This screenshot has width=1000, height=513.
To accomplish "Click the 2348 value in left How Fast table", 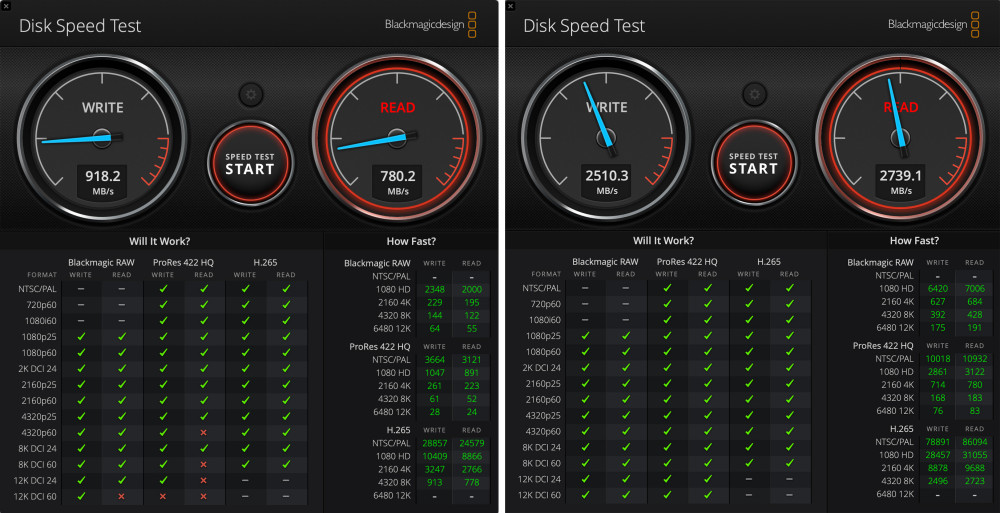I will coord(435,289).
